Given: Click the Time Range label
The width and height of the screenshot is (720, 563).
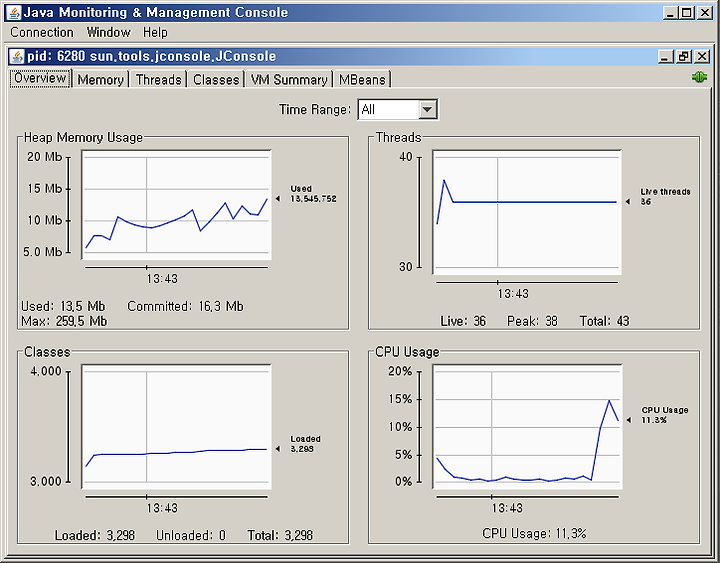Looking at the screenshot, I should (315, 109).
